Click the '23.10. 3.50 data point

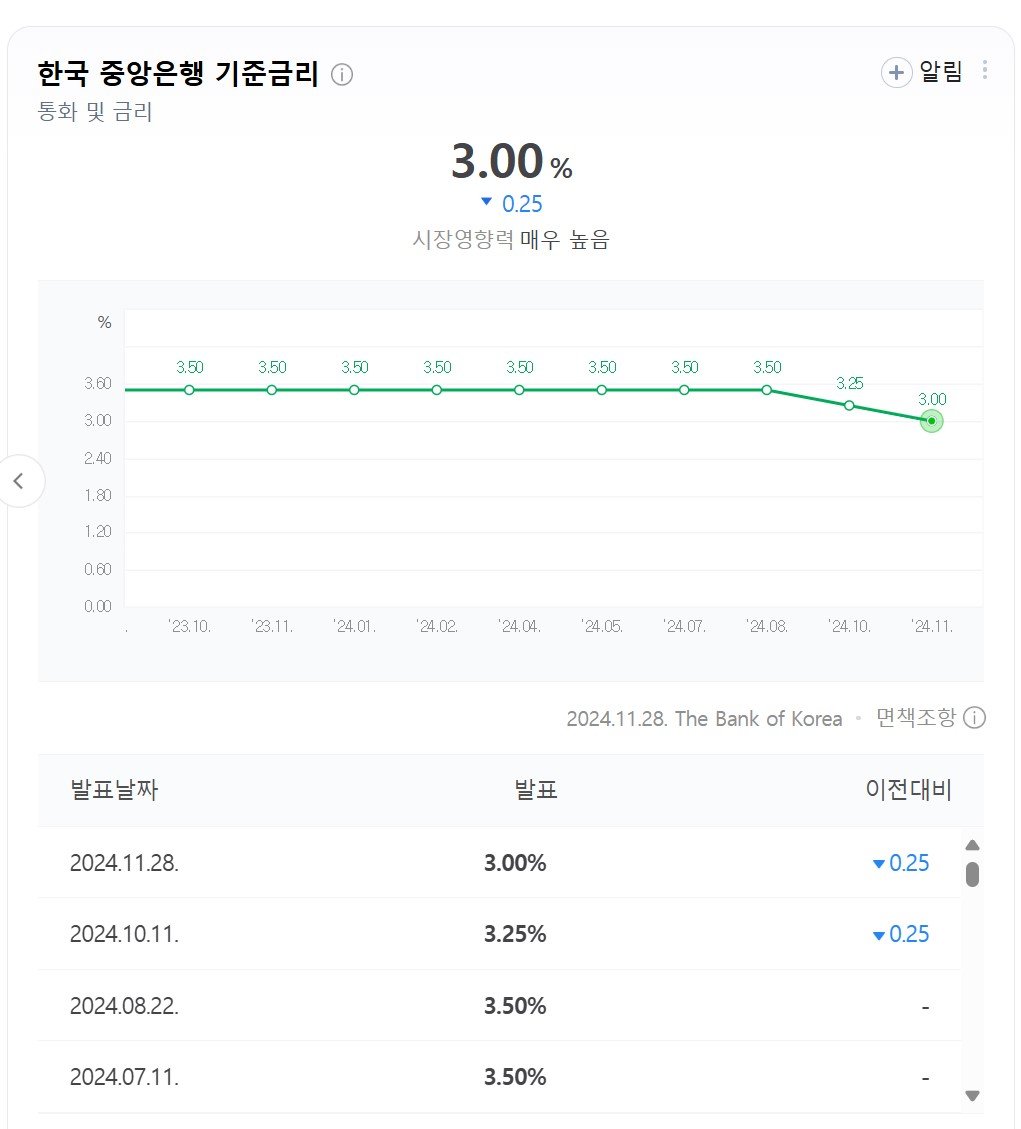point(189,390)
